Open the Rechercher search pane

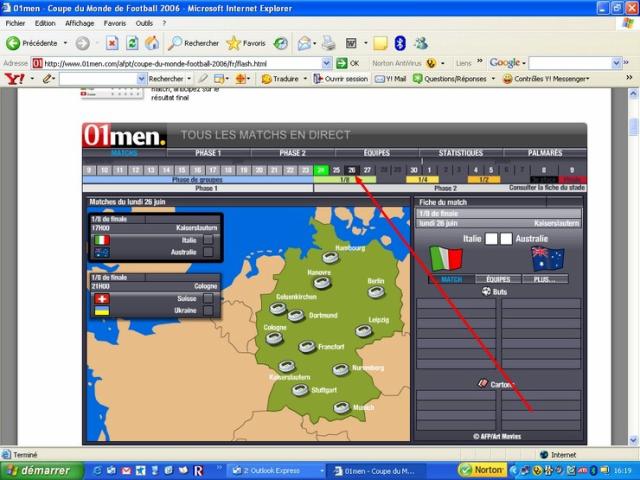coord(193,43)
